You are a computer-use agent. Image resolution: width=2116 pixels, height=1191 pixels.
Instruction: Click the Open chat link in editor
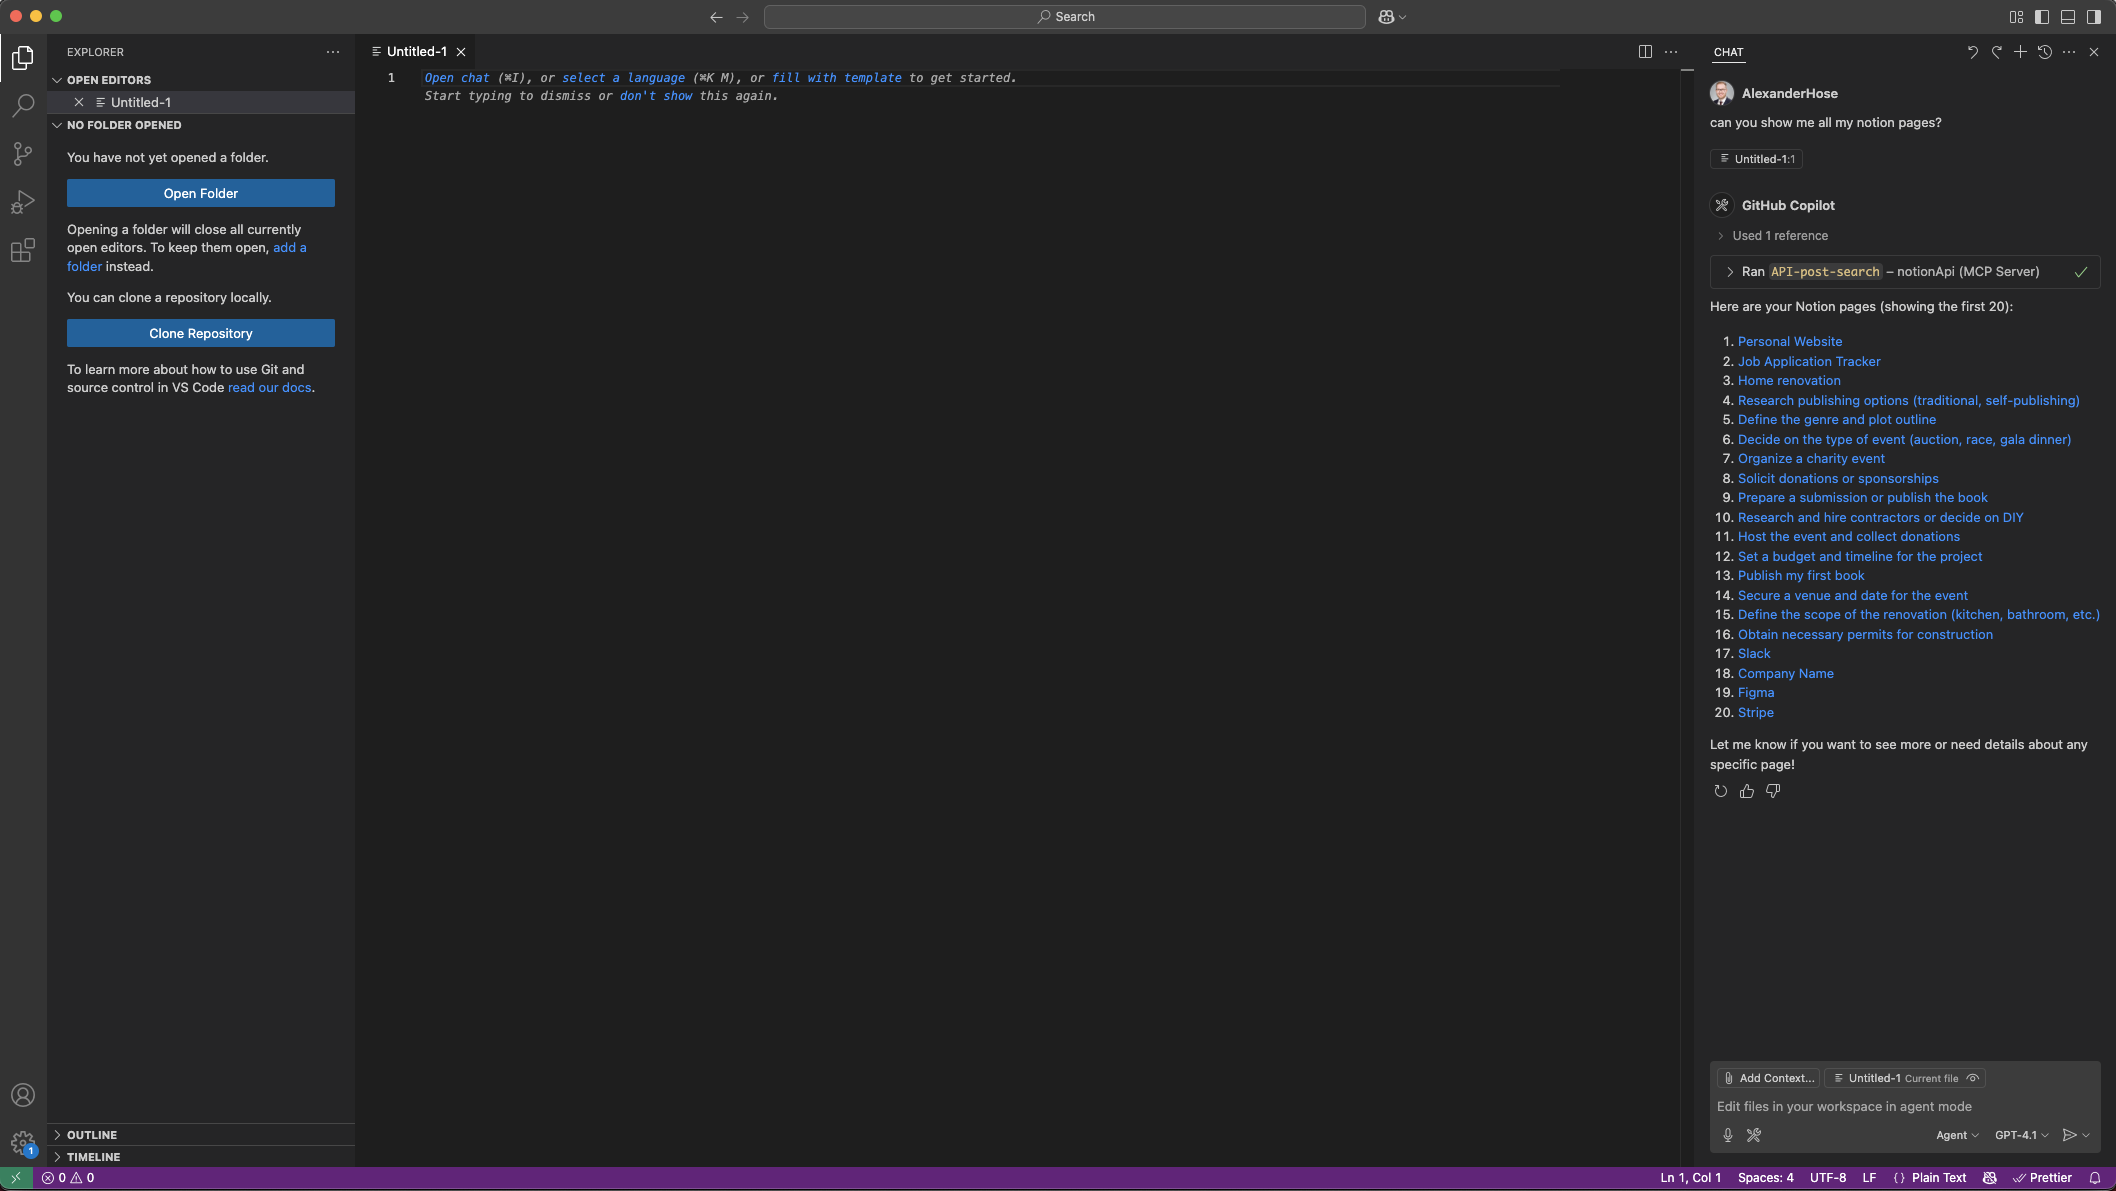(x=457, y=78)
